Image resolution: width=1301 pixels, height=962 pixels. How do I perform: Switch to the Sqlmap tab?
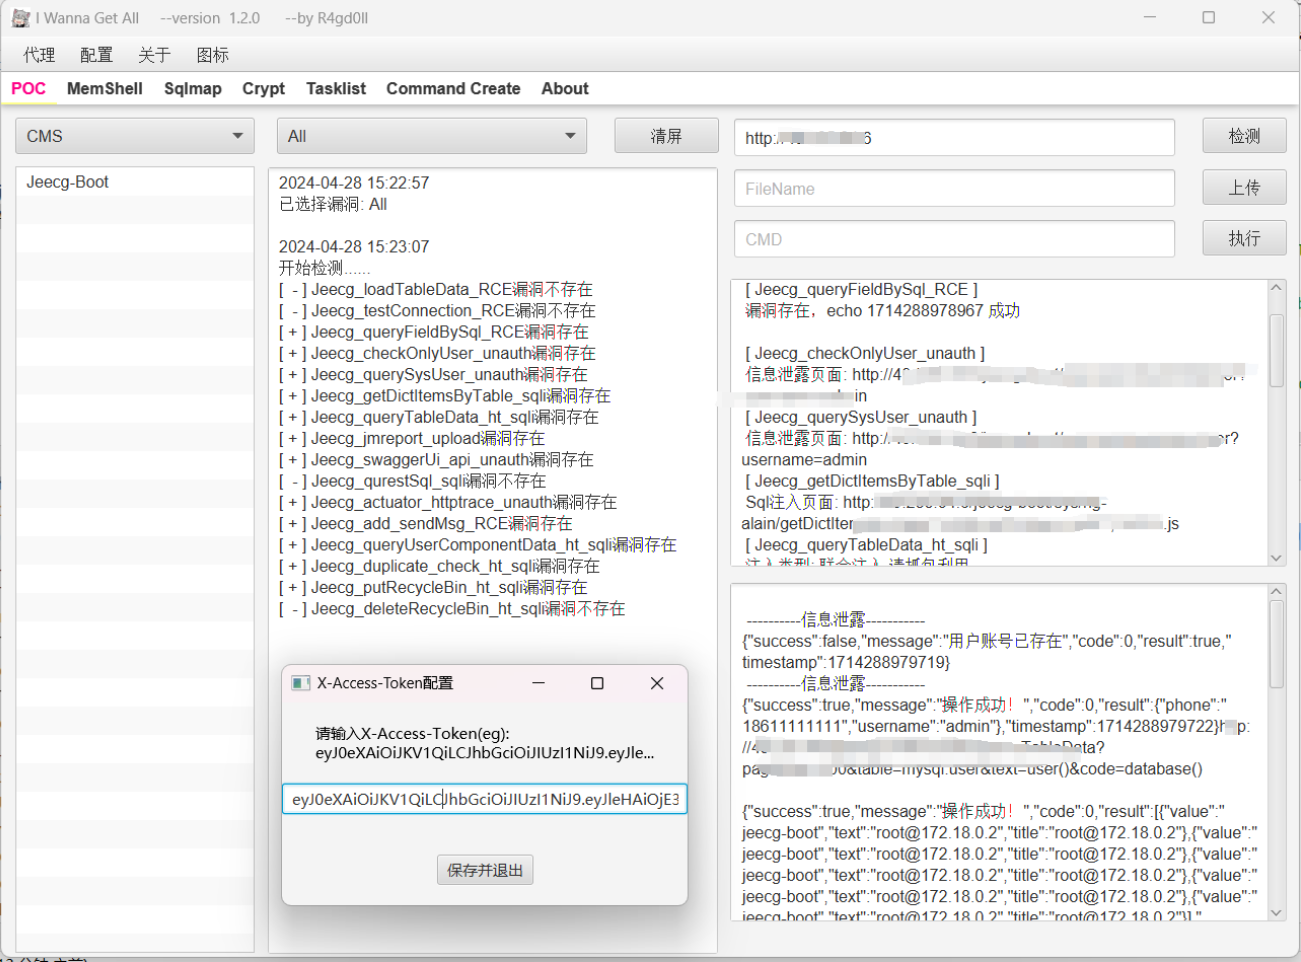(x=193, y=88)
